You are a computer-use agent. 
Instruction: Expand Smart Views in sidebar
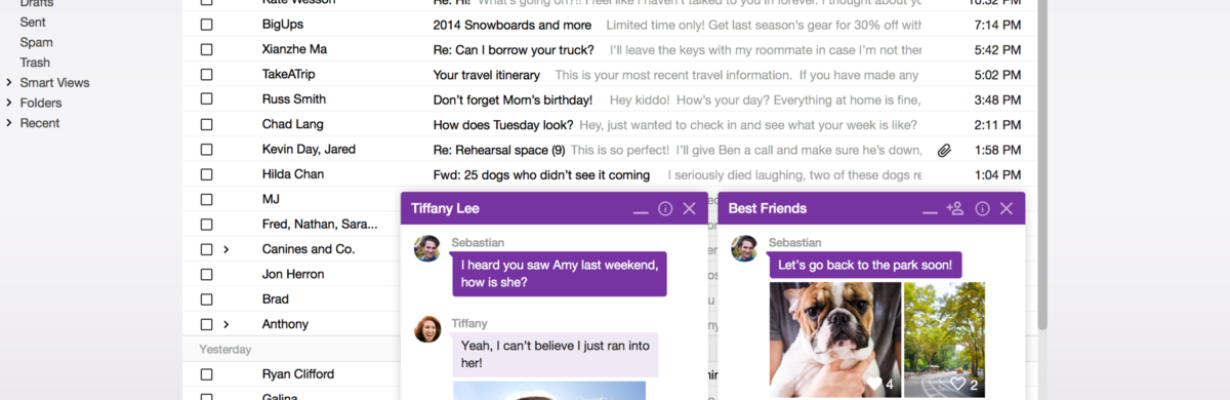[9, 83]
